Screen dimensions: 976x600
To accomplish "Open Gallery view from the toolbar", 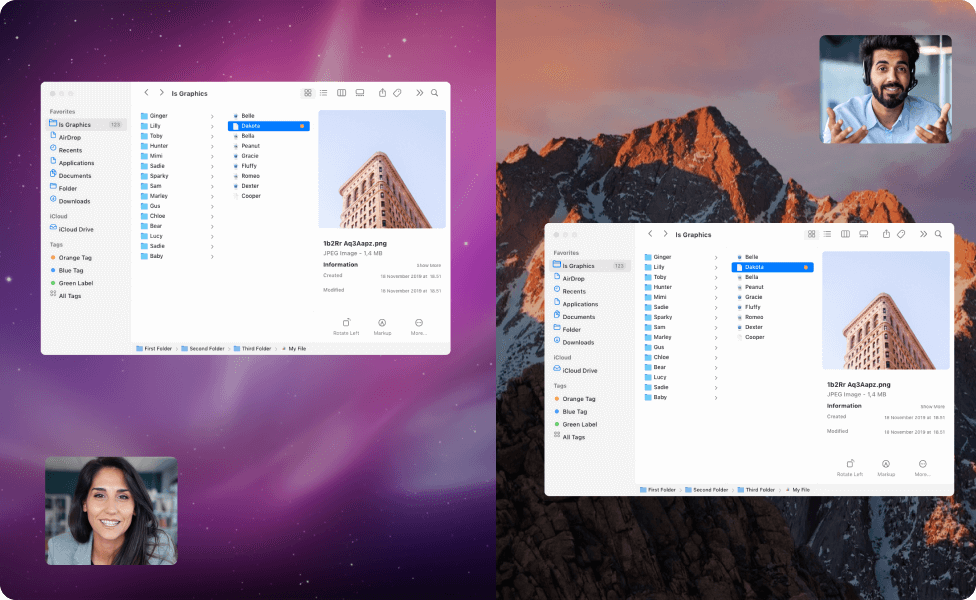I will click(358, 92).
